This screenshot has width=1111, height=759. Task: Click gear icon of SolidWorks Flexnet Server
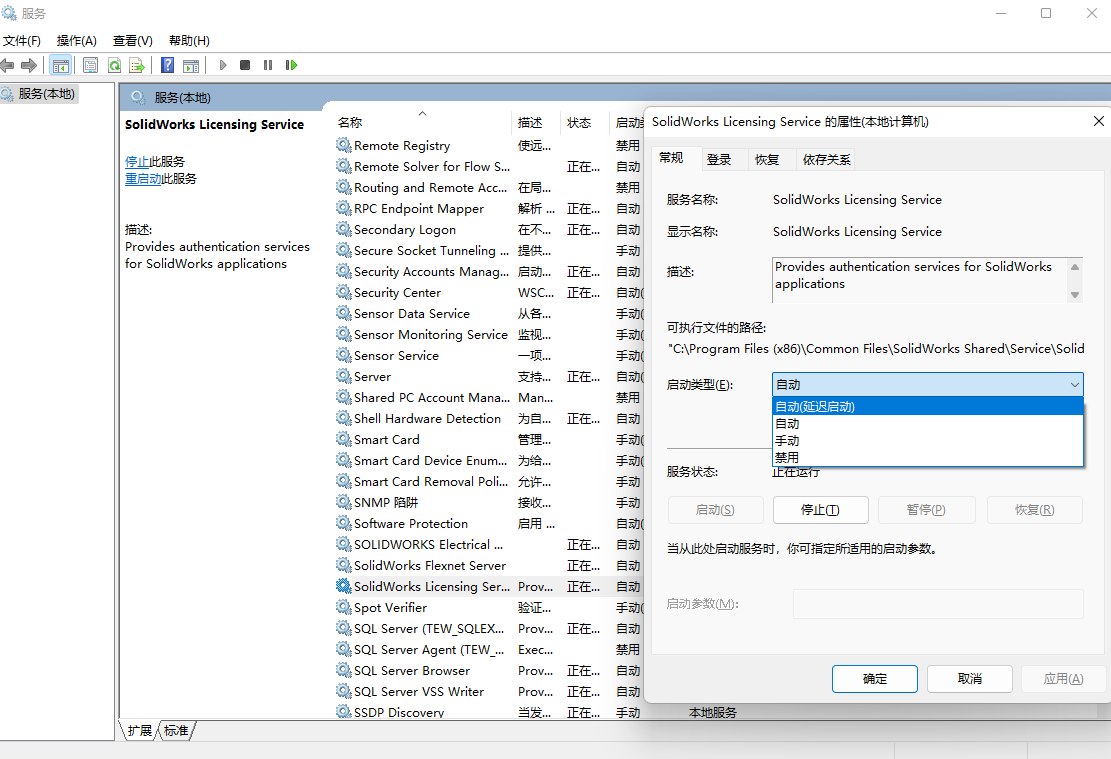(344, 566)
